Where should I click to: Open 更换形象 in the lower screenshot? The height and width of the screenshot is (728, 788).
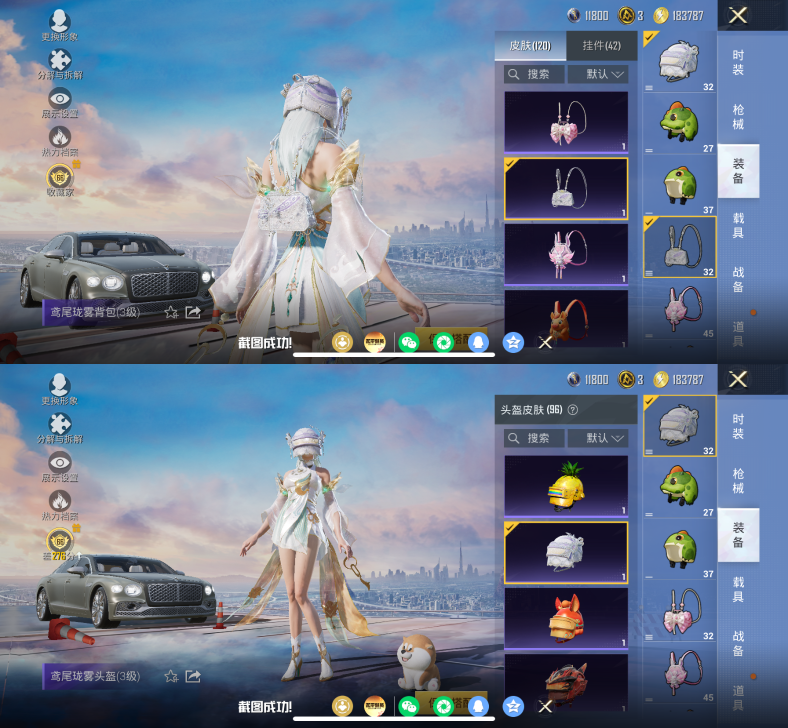[x=59, y=389]
